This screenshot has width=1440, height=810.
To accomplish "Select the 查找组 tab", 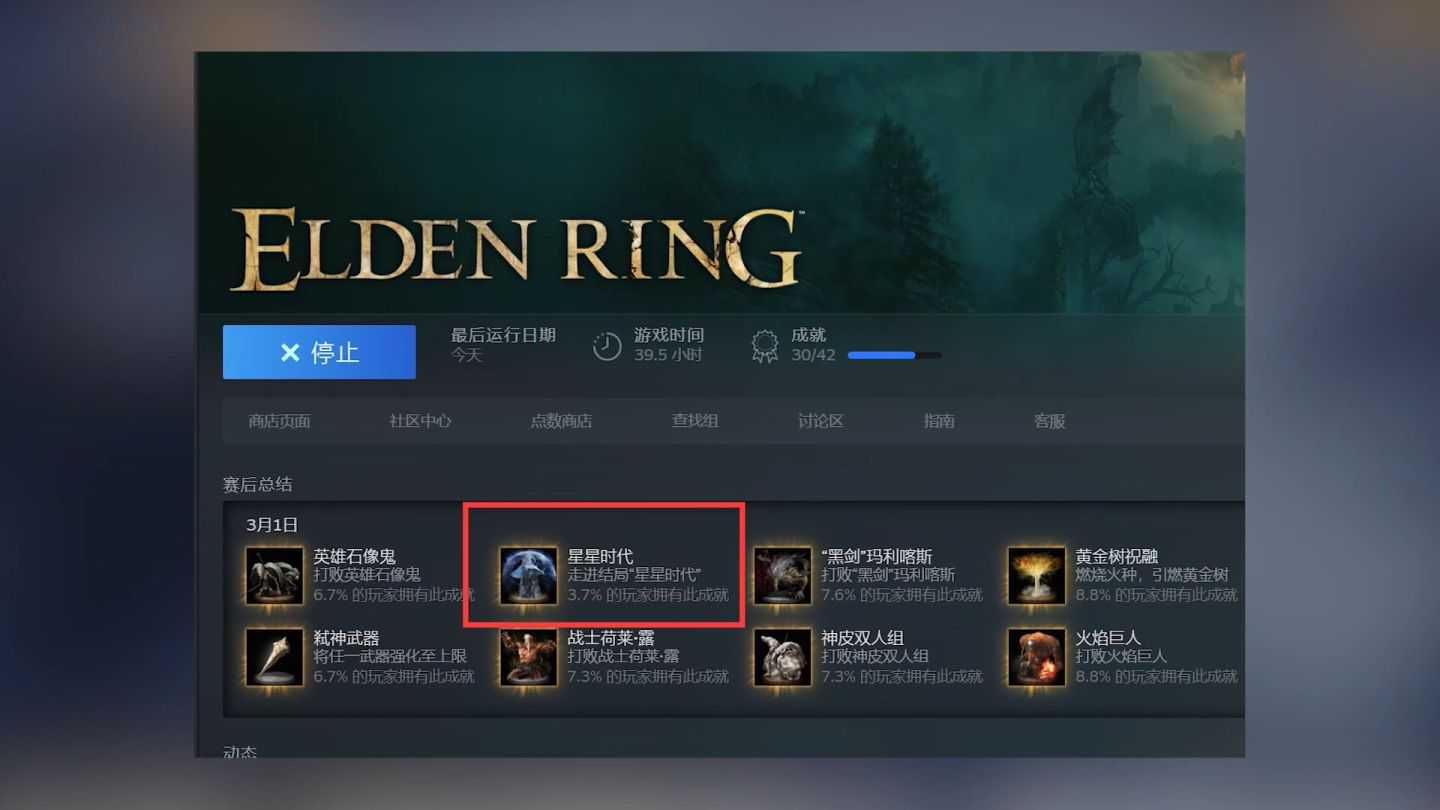I will [x=695, y=421].
